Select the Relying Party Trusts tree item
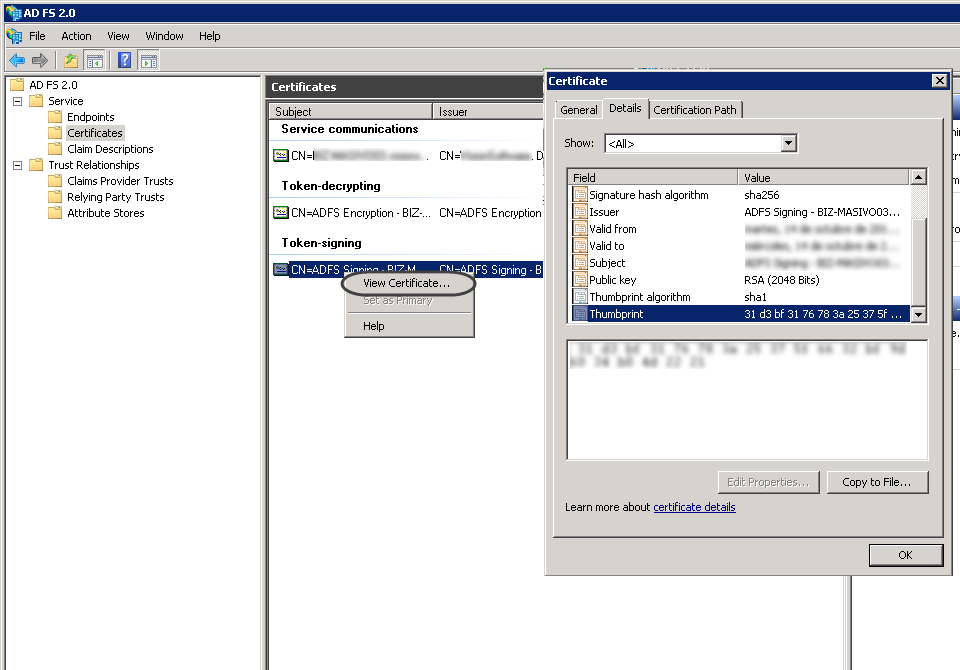Image resolution: width=960 pixels, height=670 pixels. tap(116, 197)
